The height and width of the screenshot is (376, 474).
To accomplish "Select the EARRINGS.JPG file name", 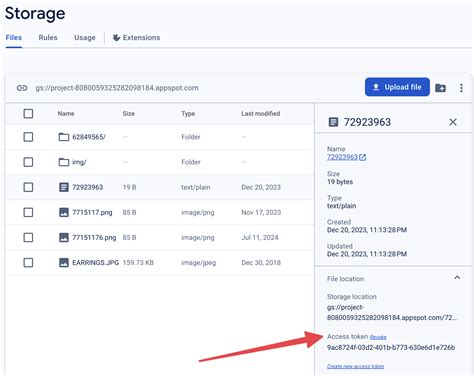I will tap(95, 263).
